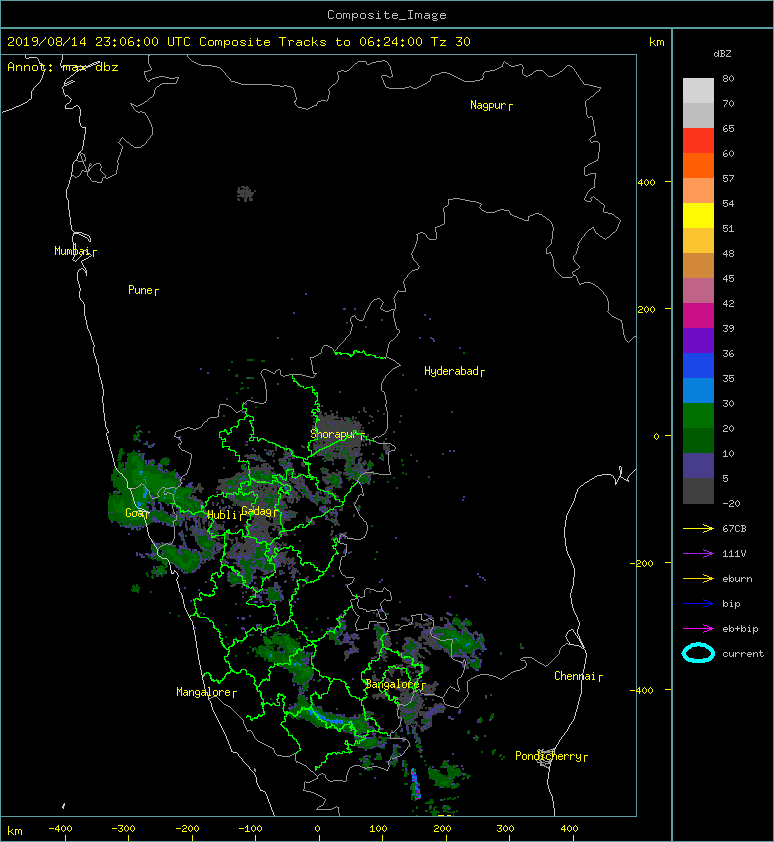Click the 'Annot: max dbz' annotation label
This screenshot has height=842, width=774.
(63, 67)
